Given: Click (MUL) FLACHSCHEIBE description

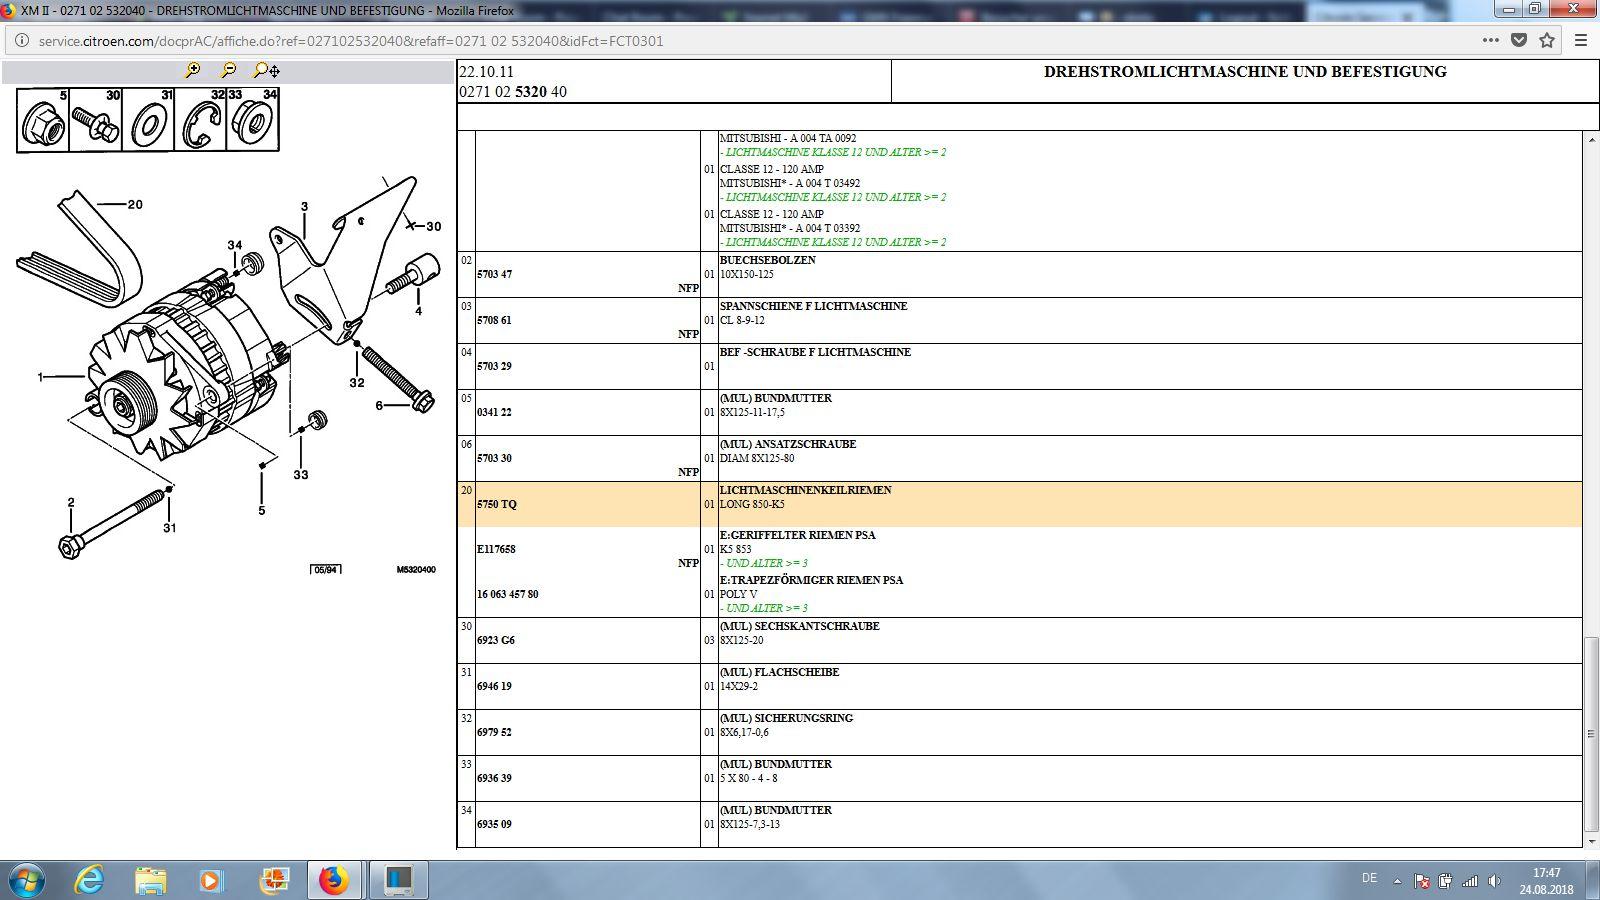Looking at the screenshot, I should click(x=779, y=672).
